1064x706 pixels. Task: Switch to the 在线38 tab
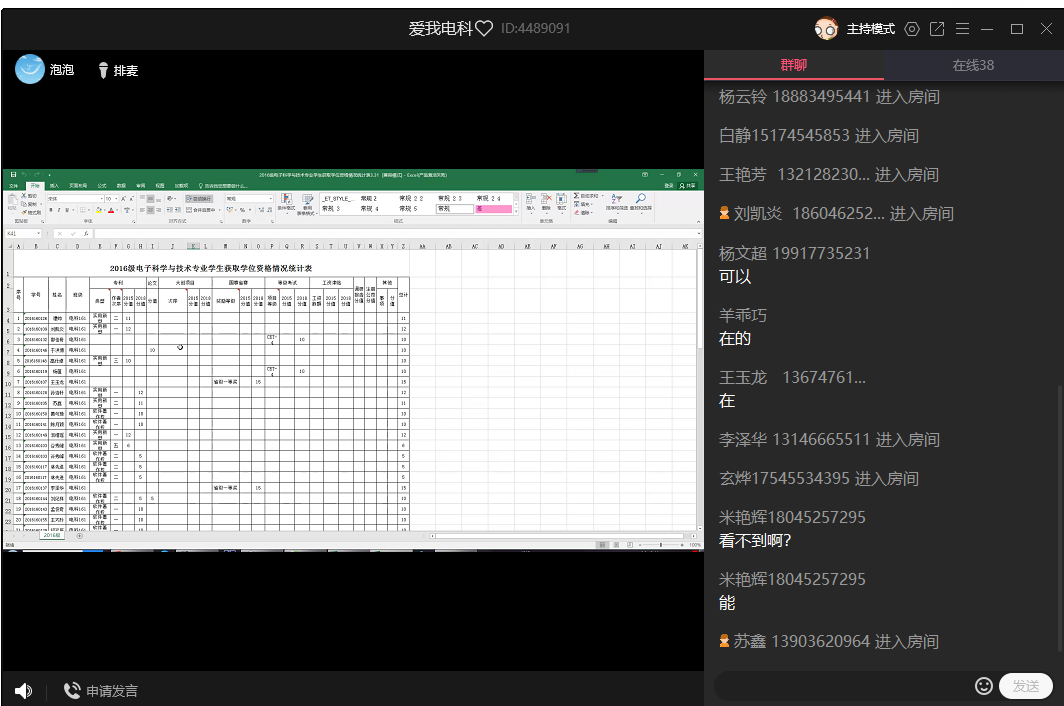(x=973, y=65)
